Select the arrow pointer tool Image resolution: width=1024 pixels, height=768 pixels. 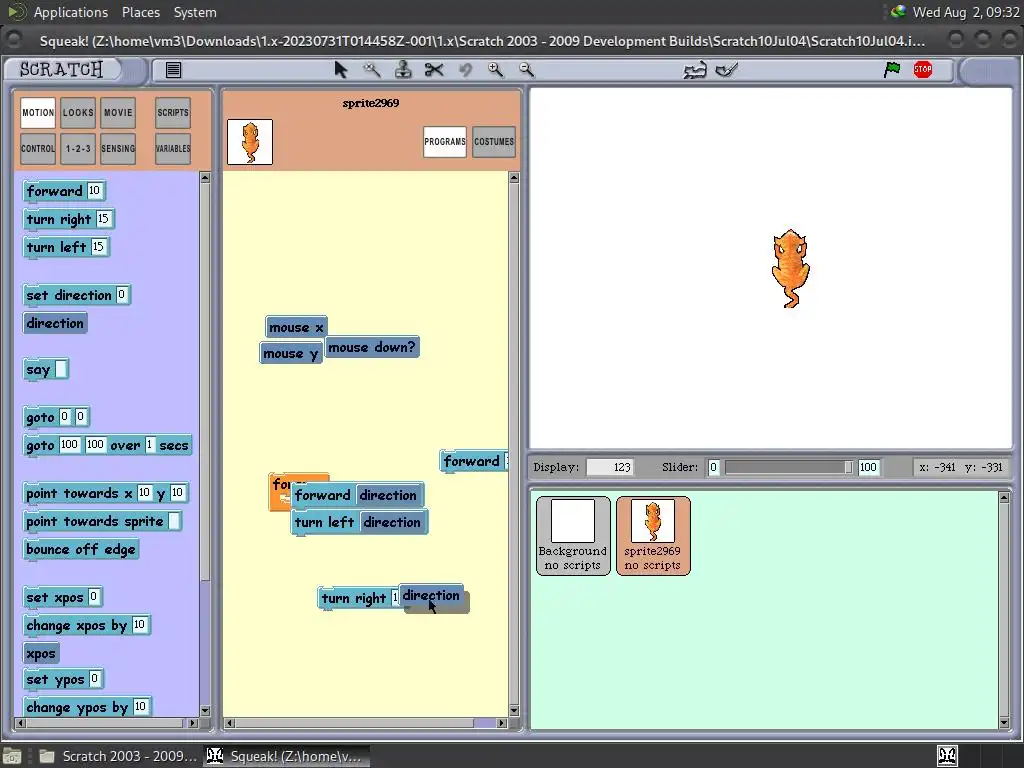click(340, 70)
